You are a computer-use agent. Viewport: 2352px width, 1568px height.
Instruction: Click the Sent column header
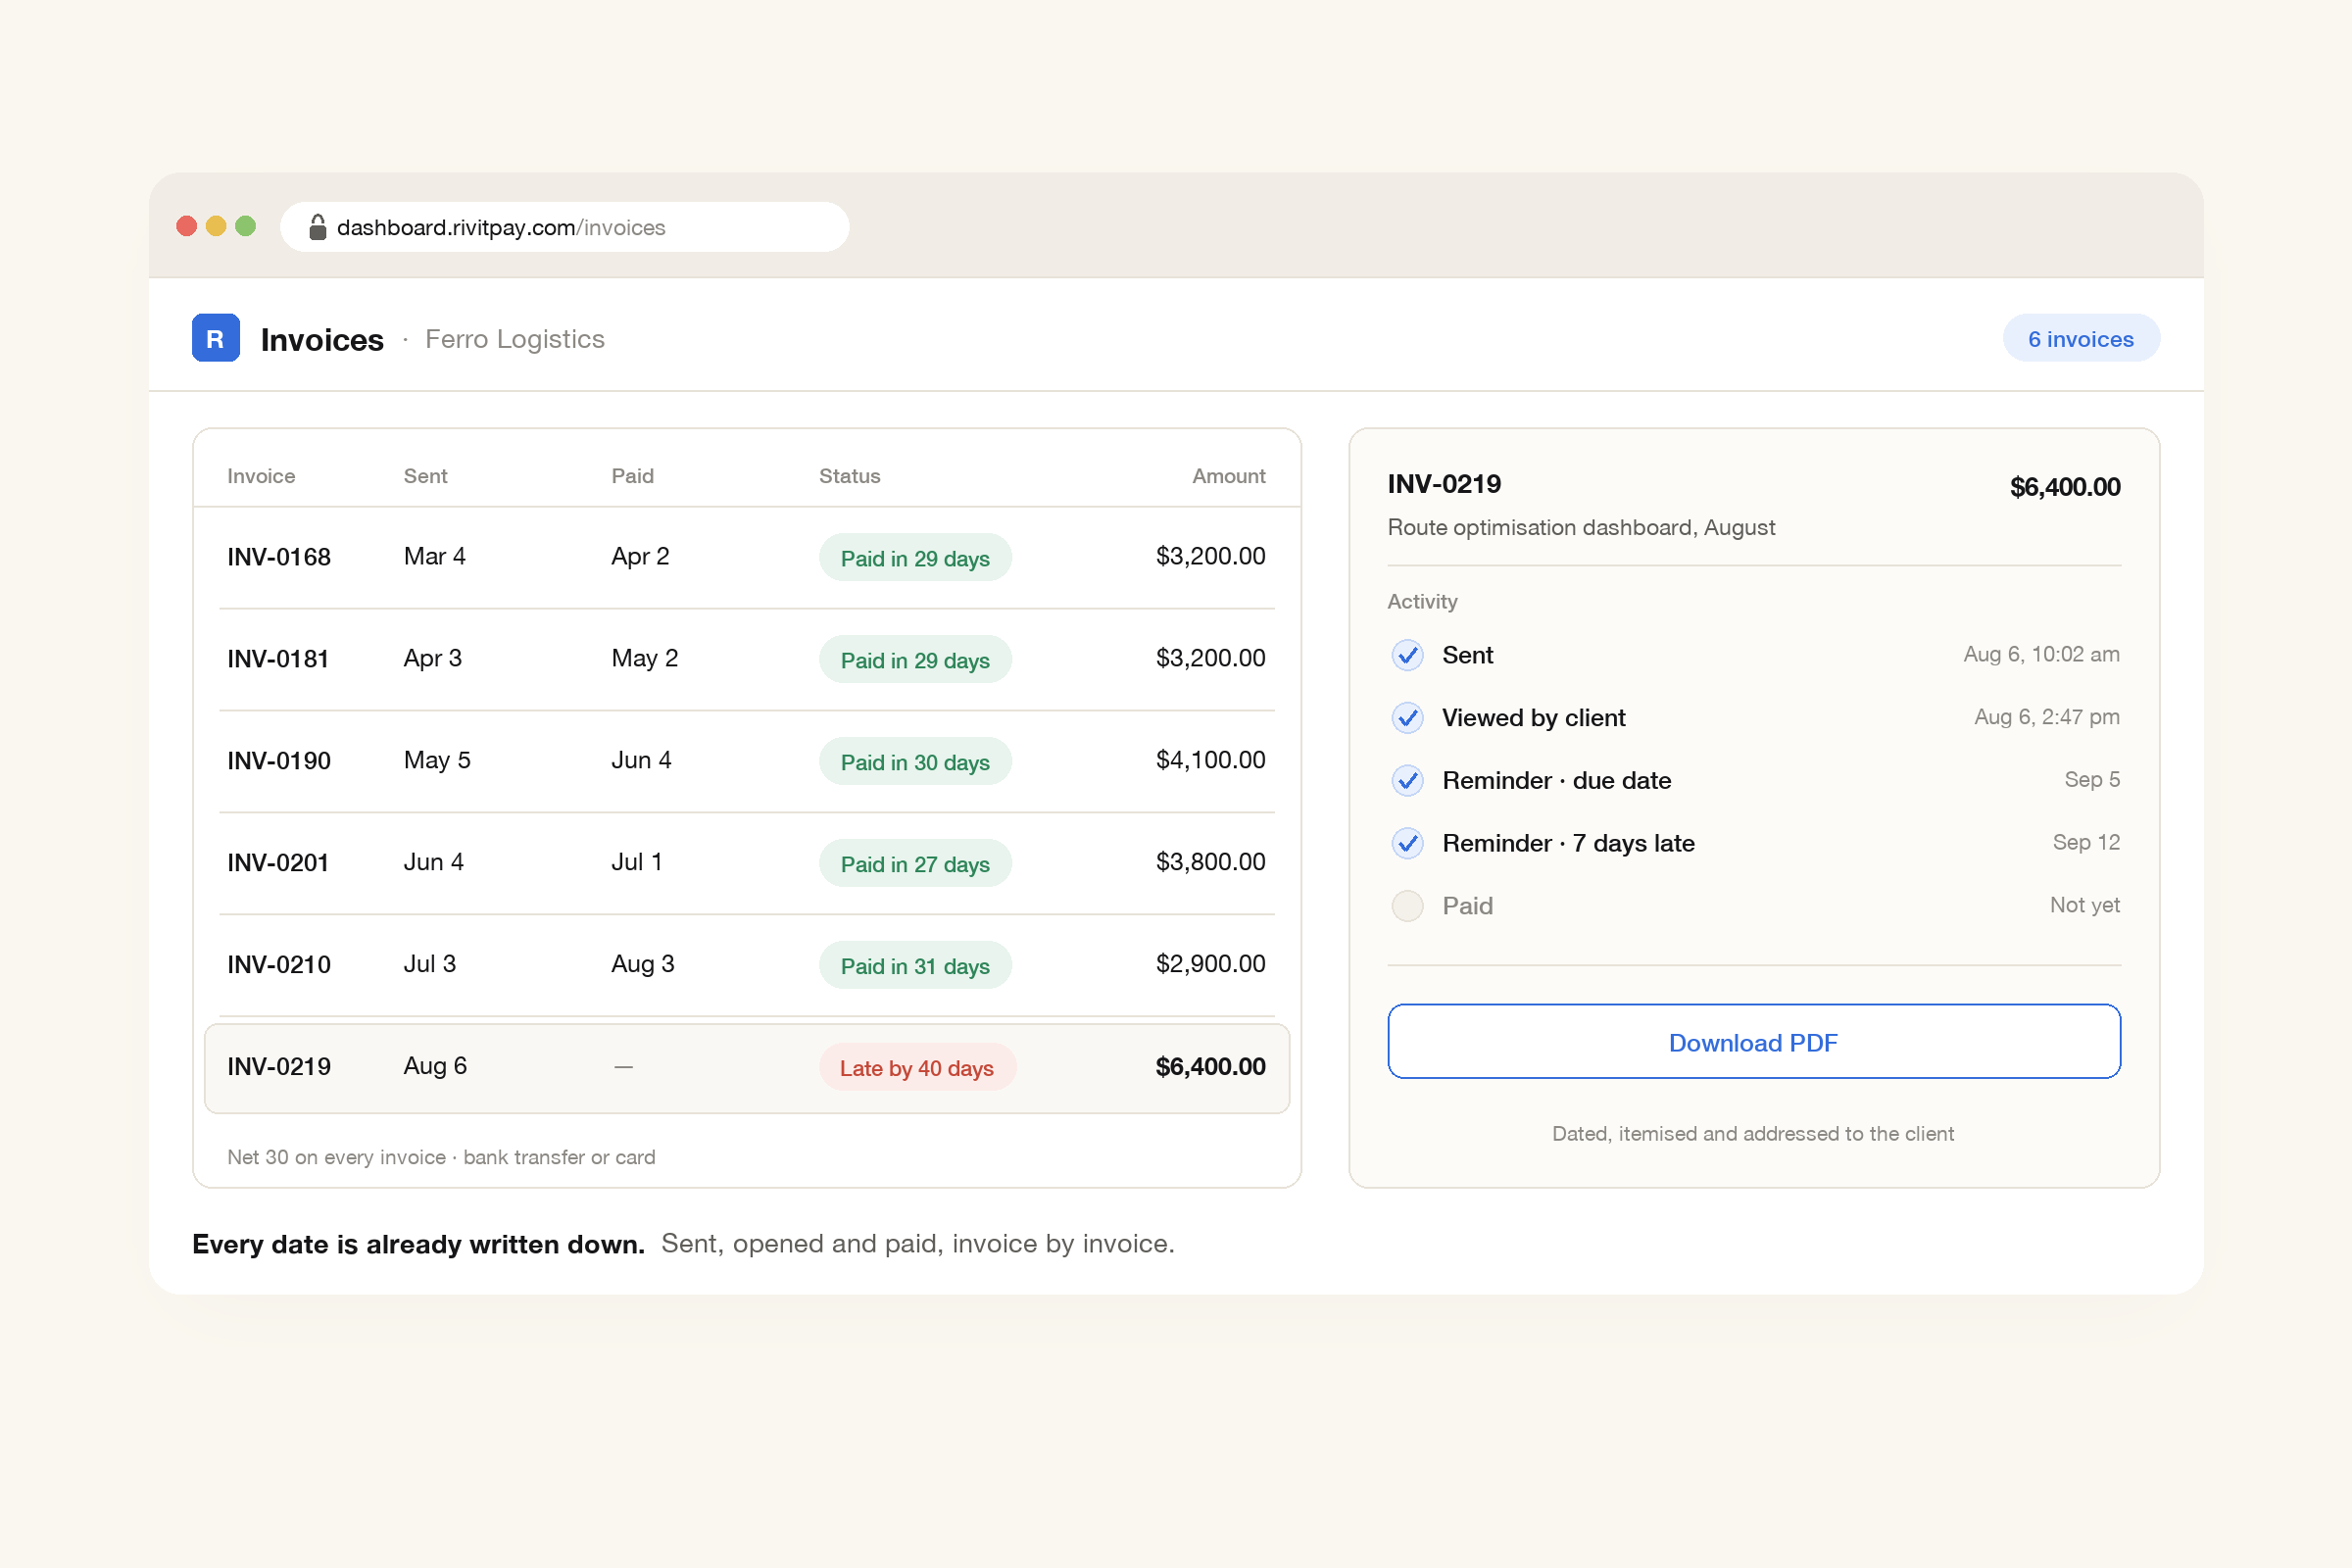click(425, 476)
